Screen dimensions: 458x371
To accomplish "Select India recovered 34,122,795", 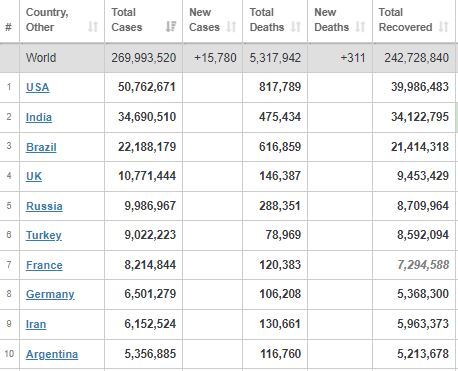I will [x=420, y=117].
